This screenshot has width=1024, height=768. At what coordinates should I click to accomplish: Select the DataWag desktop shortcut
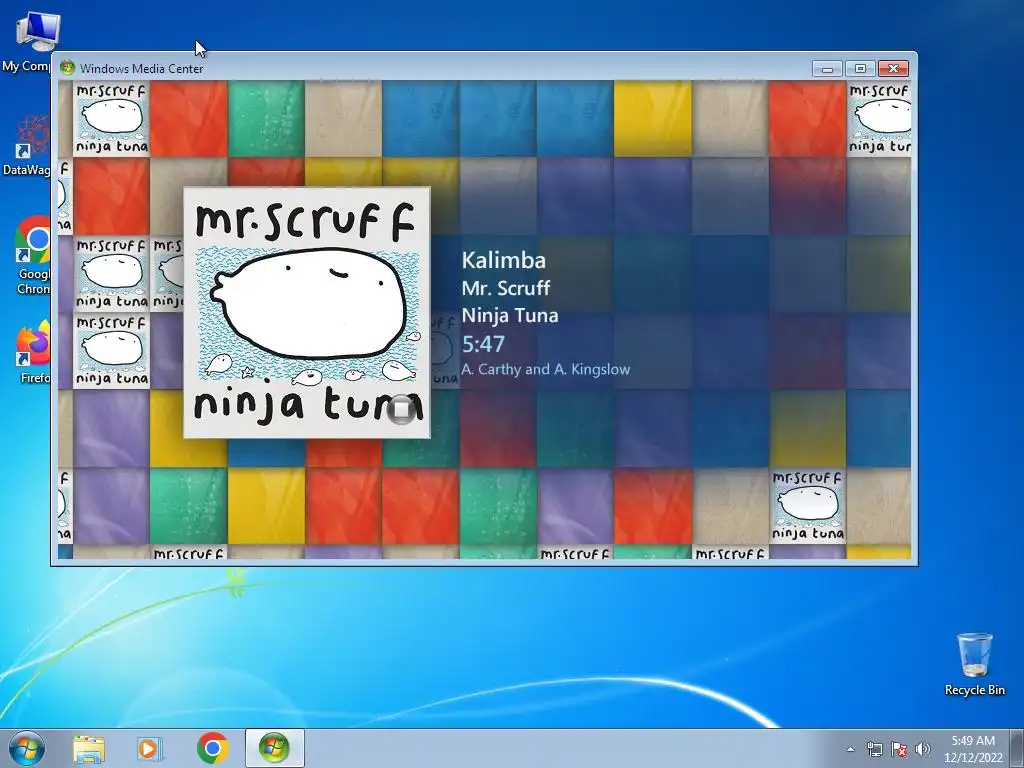(26, 145)
